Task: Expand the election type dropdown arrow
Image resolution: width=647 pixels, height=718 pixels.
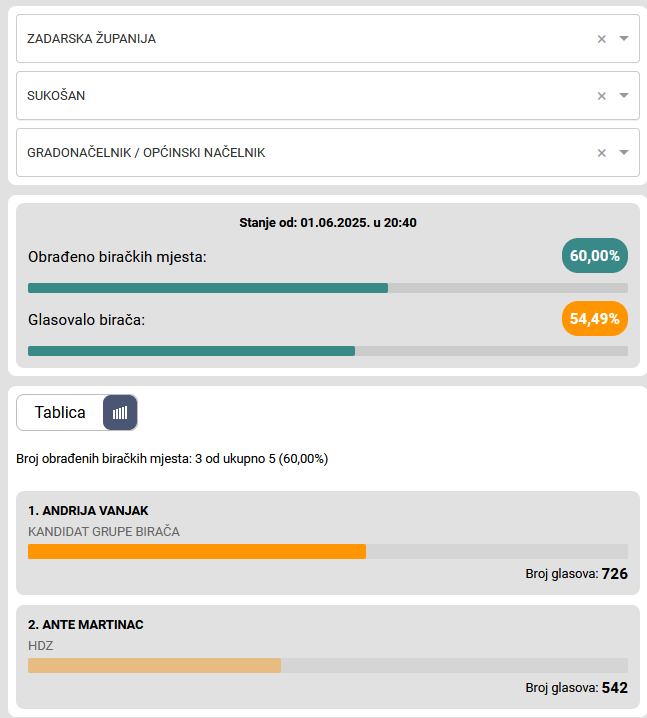Action: 624,153
